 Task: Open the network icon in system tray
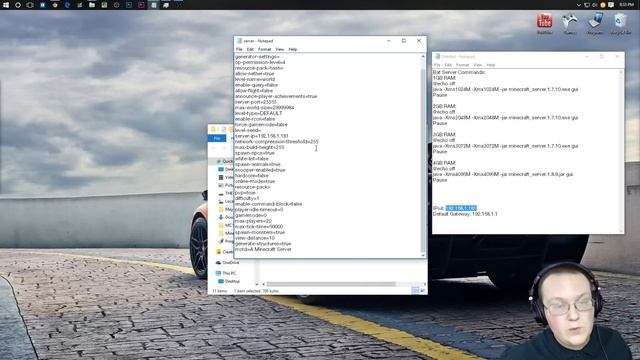587,5
